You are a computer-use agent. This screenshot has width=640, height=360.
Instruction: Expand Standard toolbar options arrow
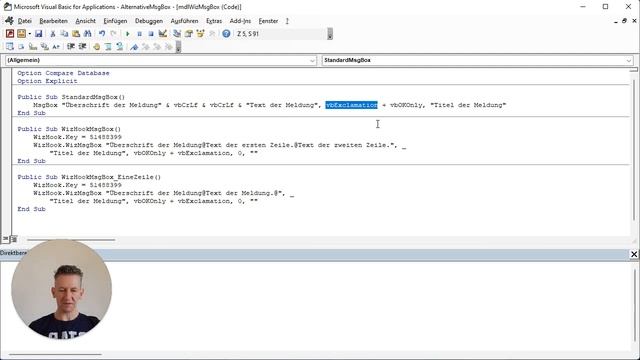[330, 34]
